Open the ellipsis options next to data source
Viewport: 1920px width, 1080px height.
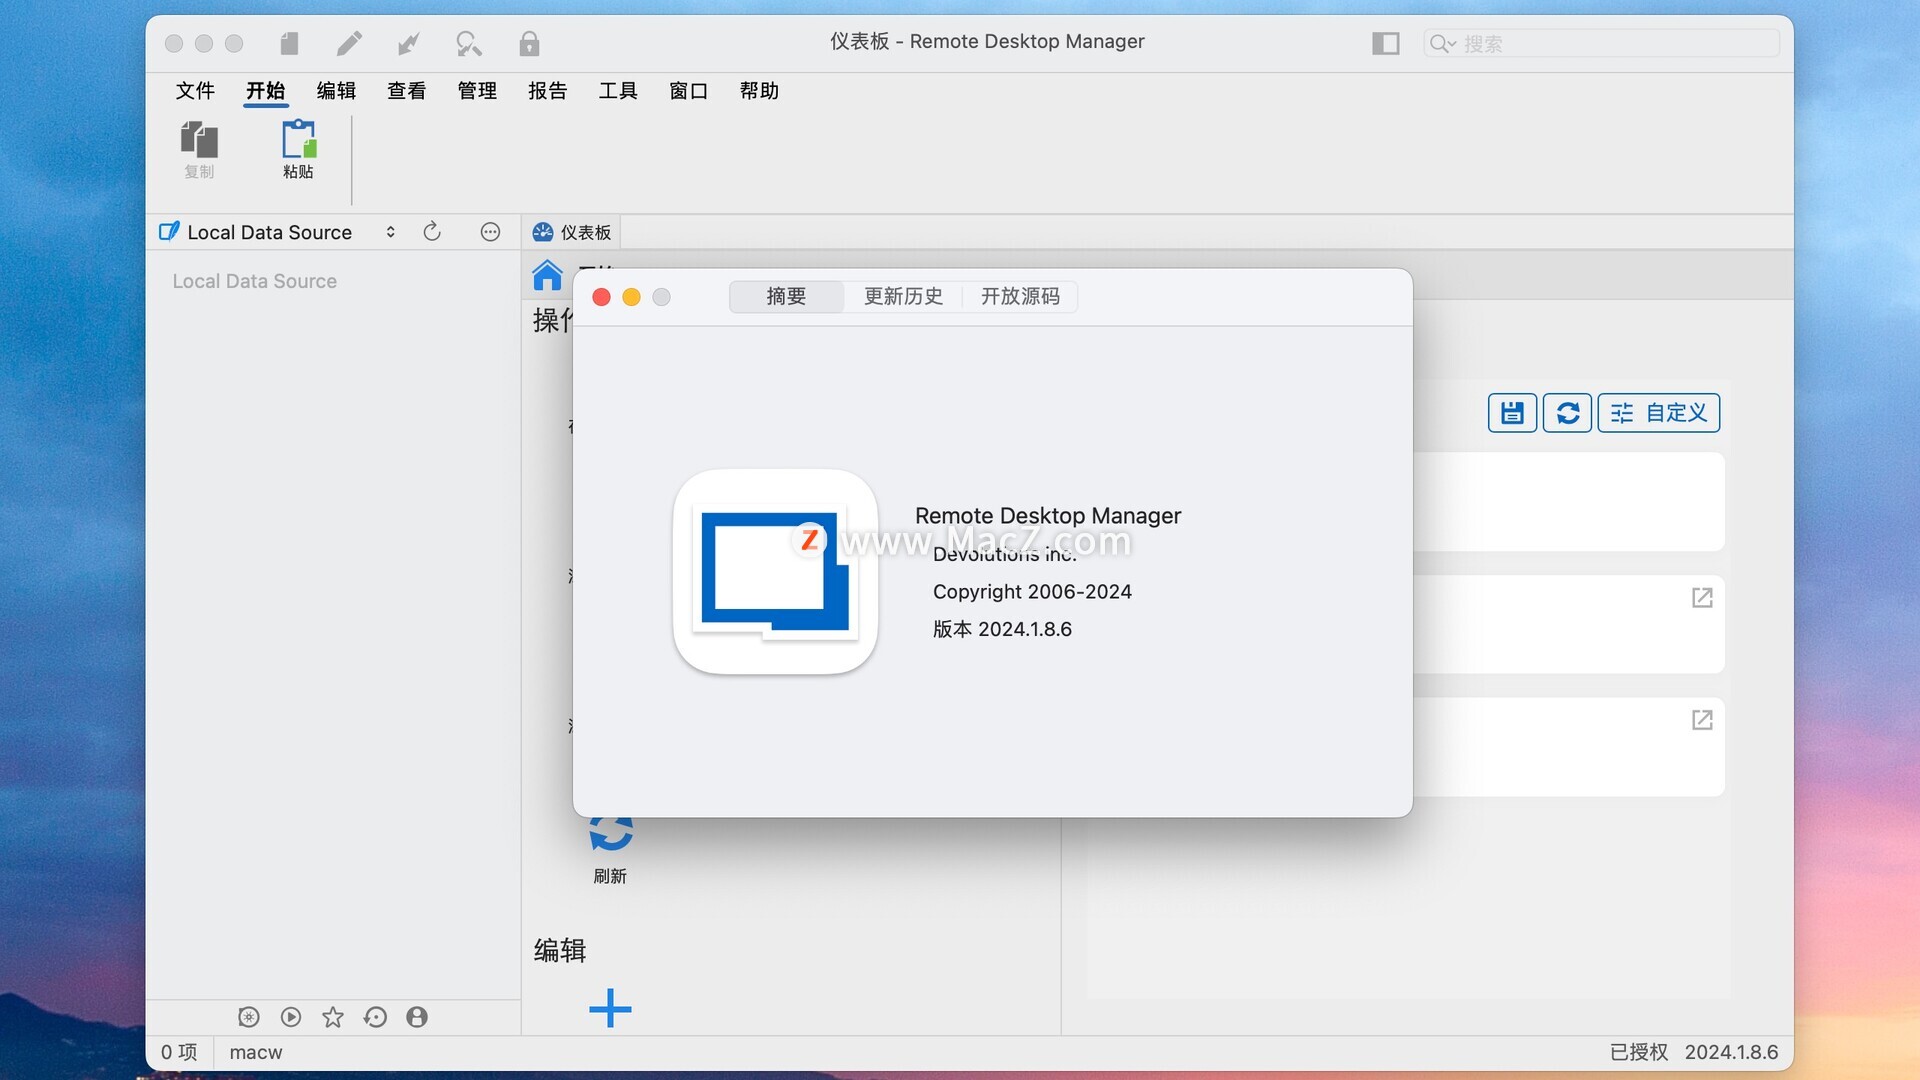(x=490, y=232)
